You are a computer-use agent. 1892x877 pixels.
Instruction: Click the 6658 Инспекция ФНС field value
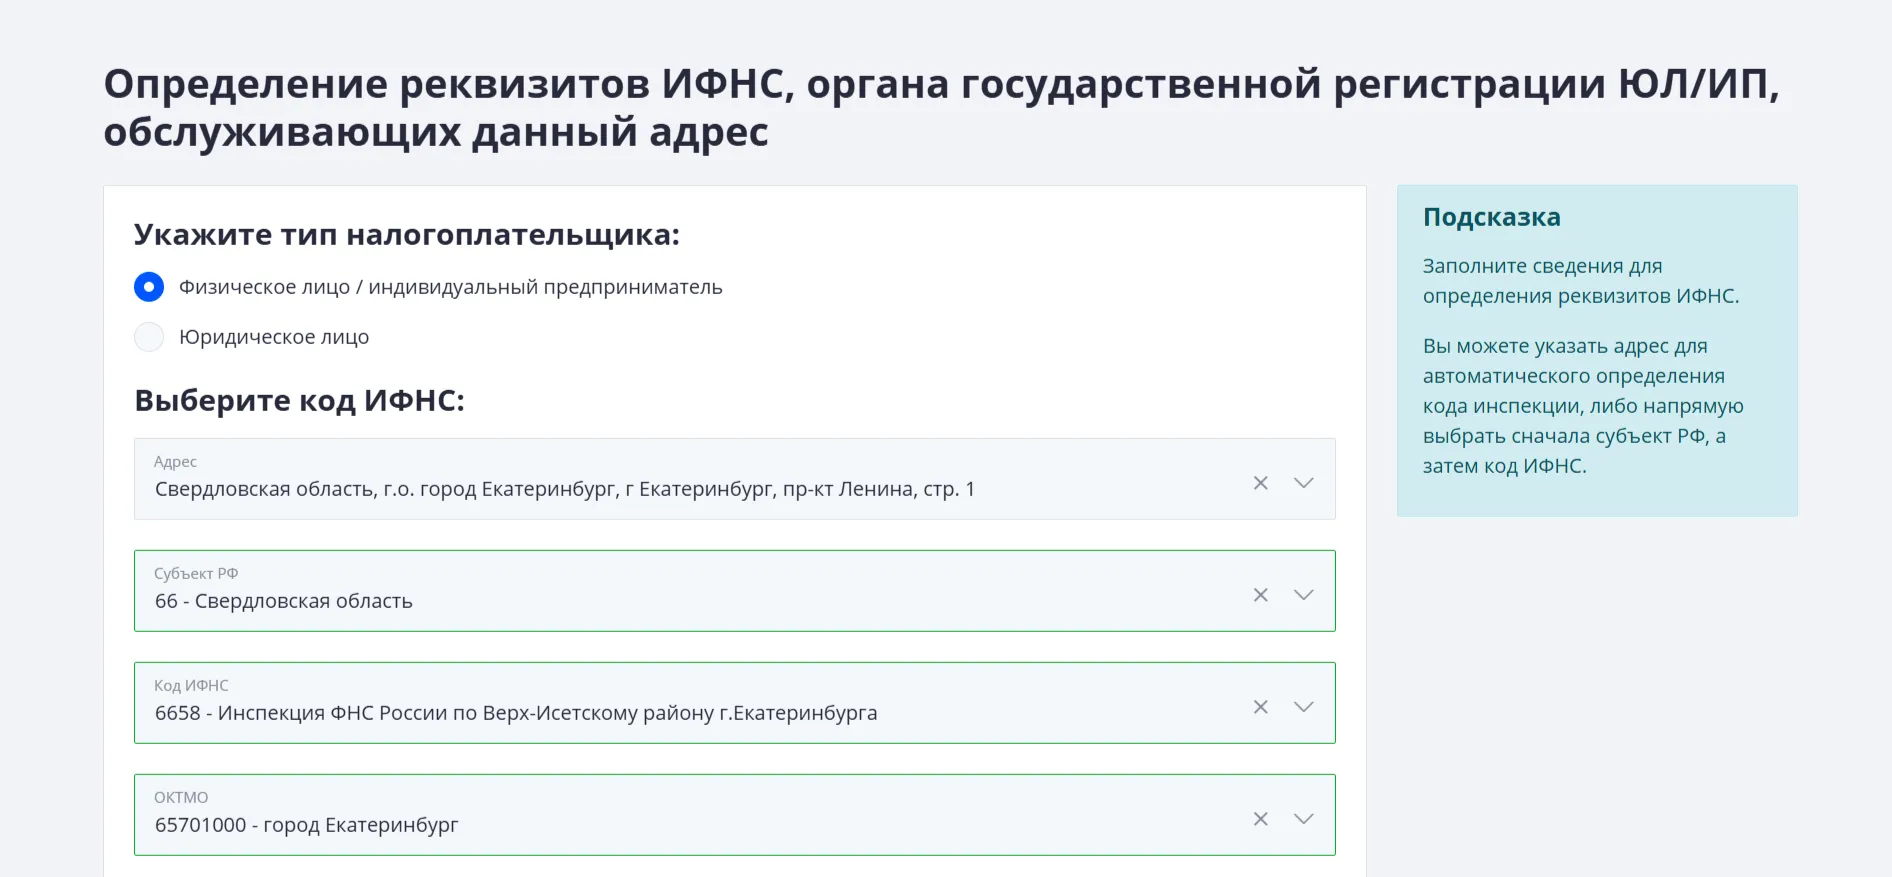click(515, 713)
